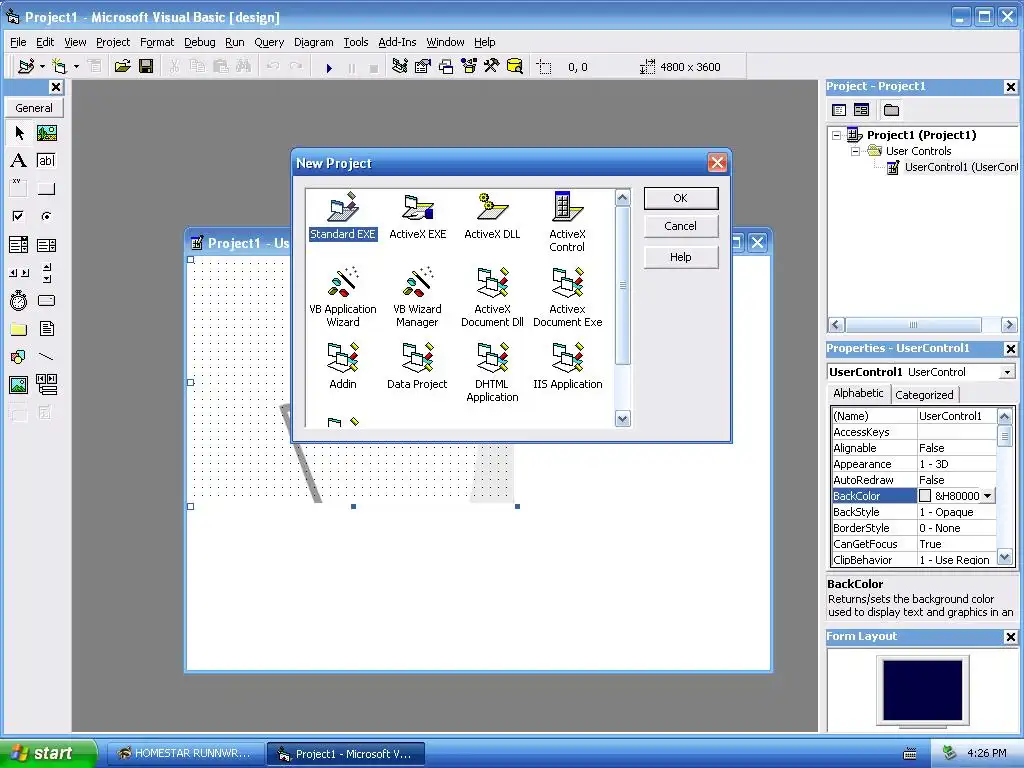The height and width of the screenshot is (768, 1024).
Task: Pick ActiveX Control project type
Action: coord(567,222)
